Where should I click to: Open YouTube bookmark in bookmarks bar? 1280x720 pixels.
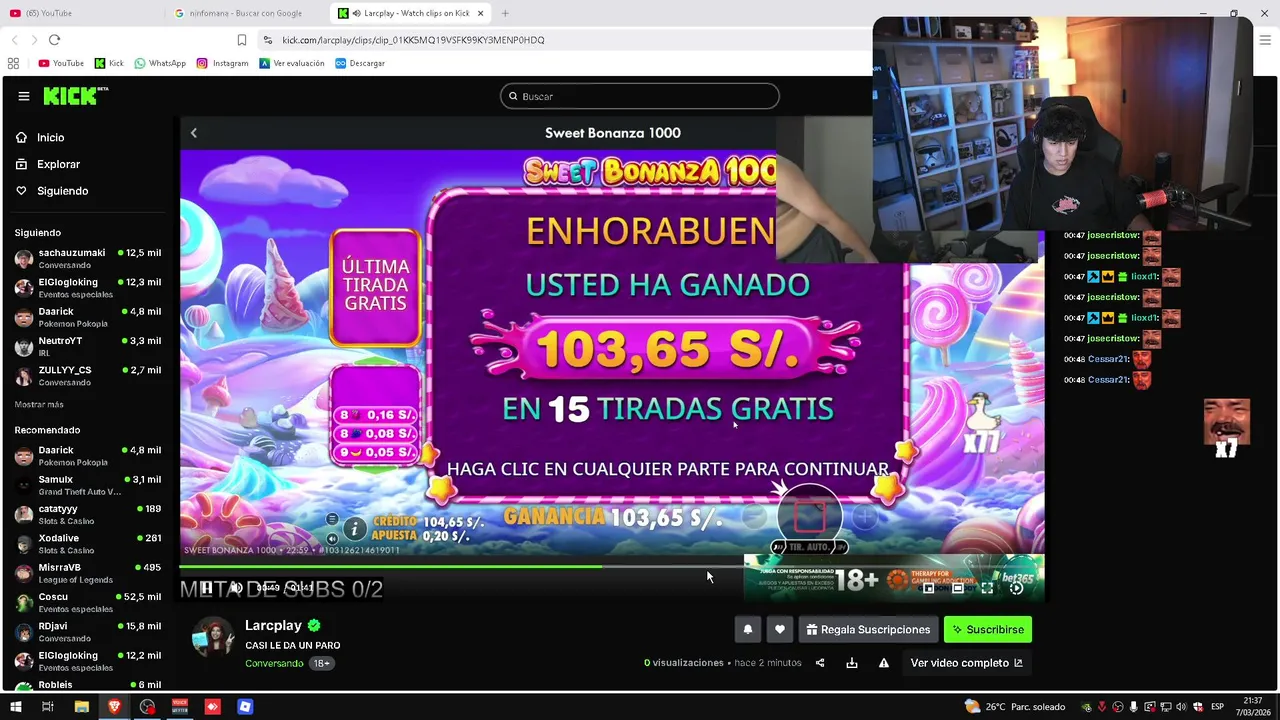pos(61,63)
